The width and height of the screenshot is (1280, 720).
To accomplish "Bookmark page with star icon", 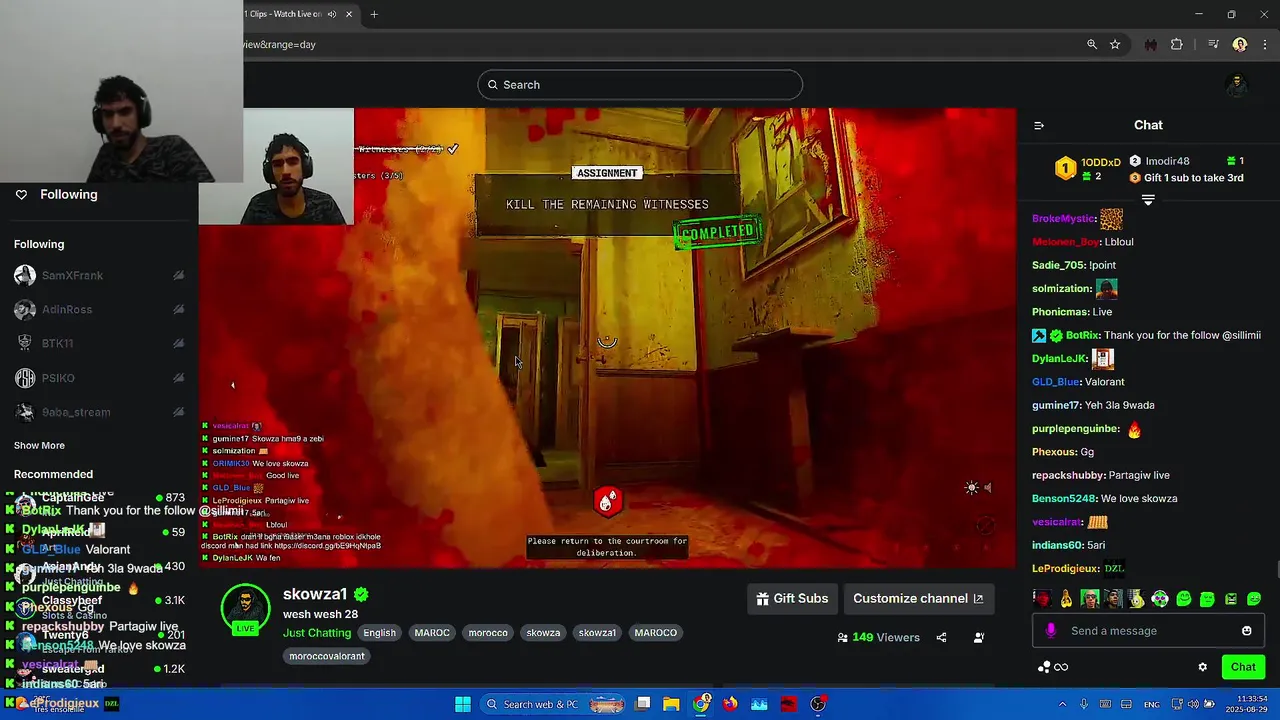I will 1115,44.
